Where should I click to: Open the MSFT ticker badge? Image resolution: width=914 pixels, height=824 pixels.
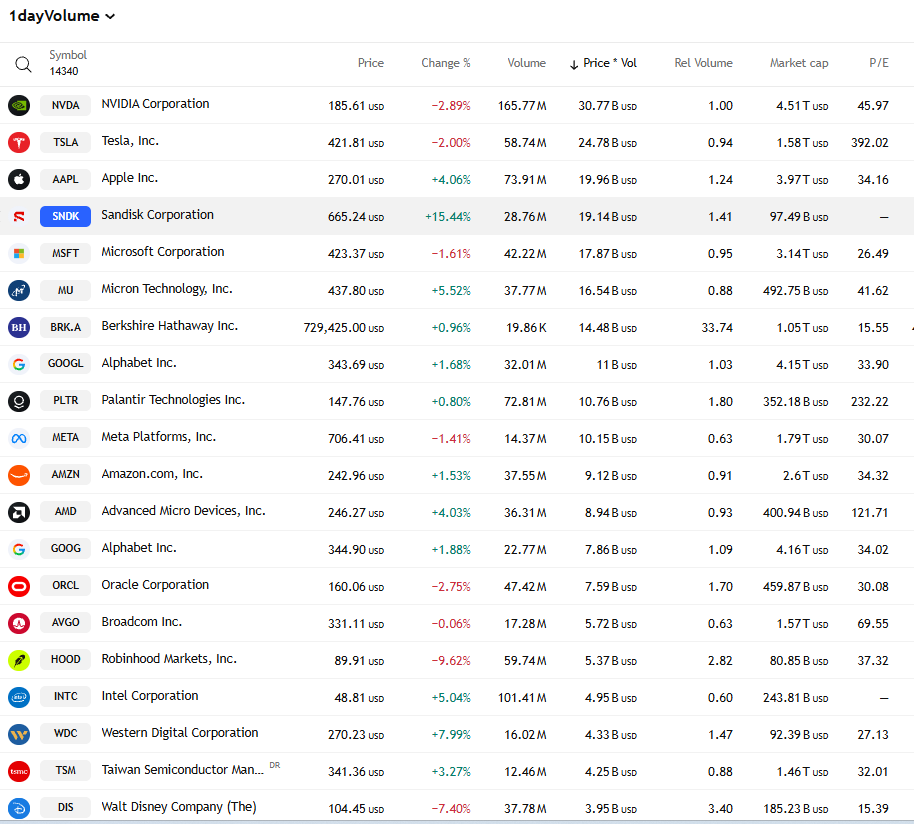[65, 253]
